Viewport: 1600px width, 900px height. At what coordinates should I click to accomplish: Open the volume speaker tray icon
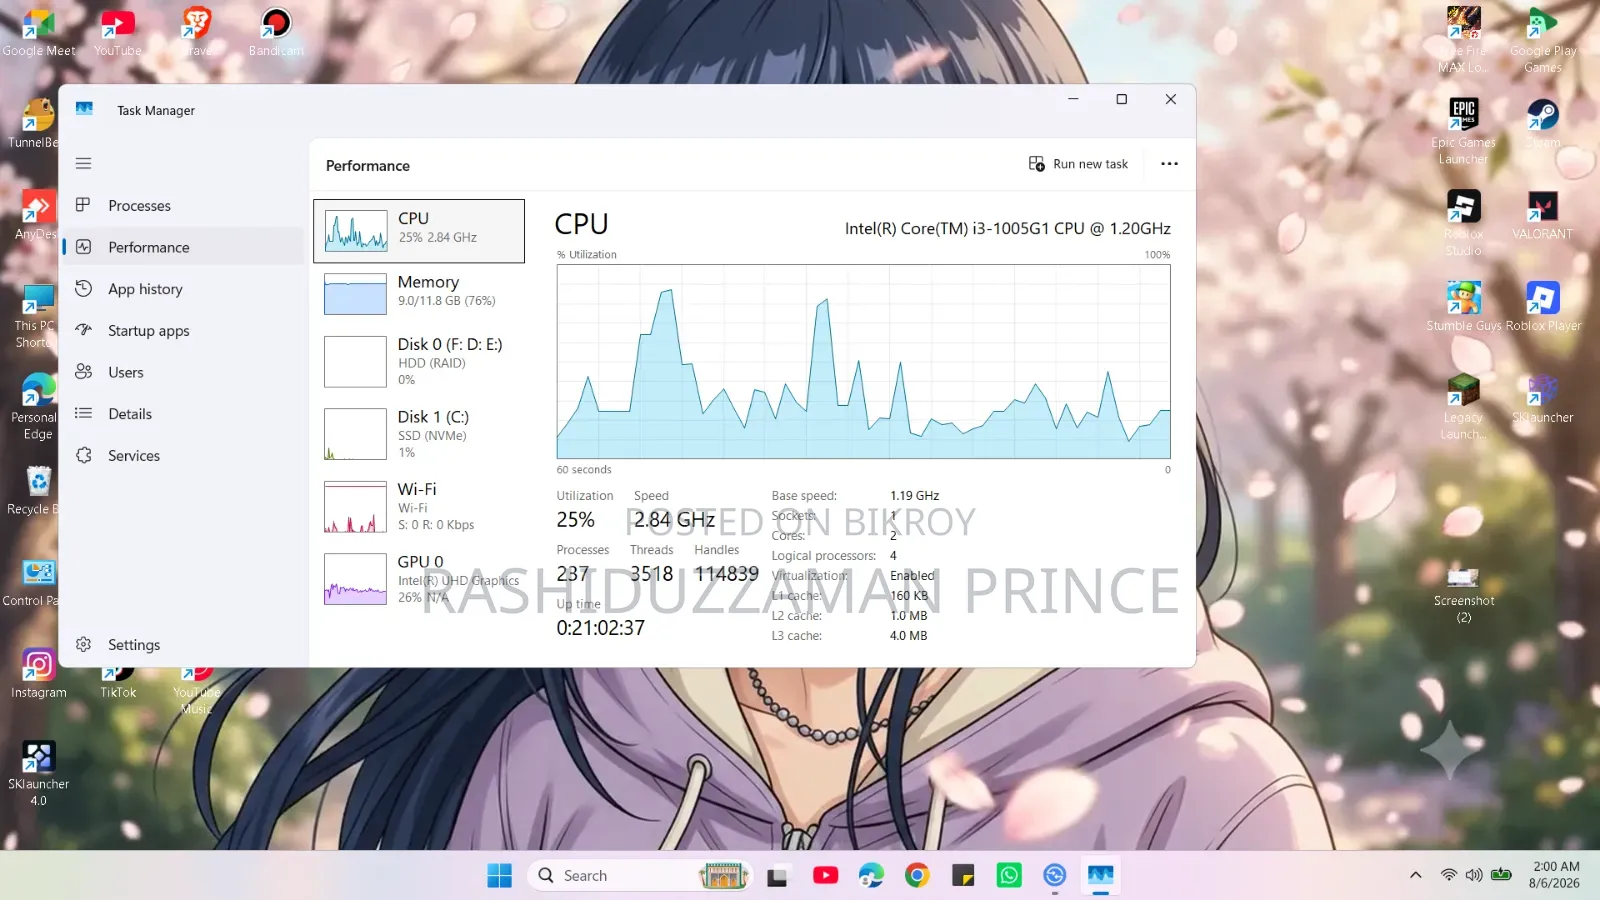pyautogui.click(x=1474, y=875)
